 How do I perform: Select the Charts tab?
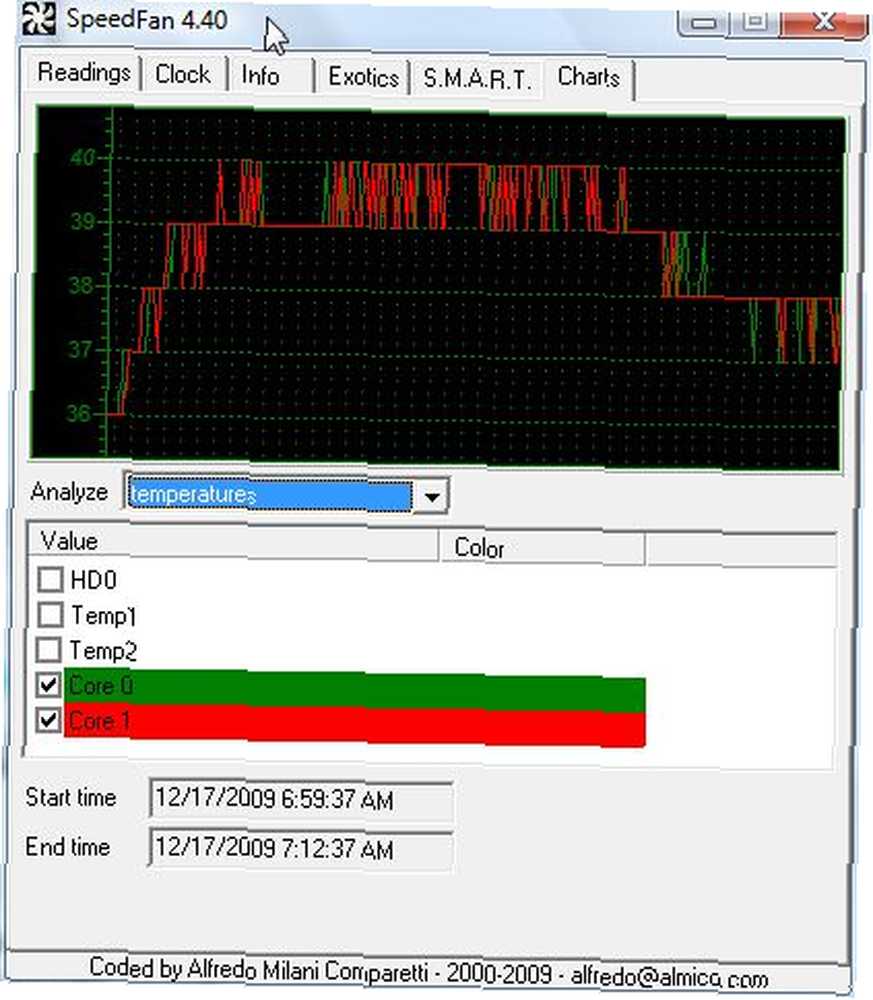[589, 77]
